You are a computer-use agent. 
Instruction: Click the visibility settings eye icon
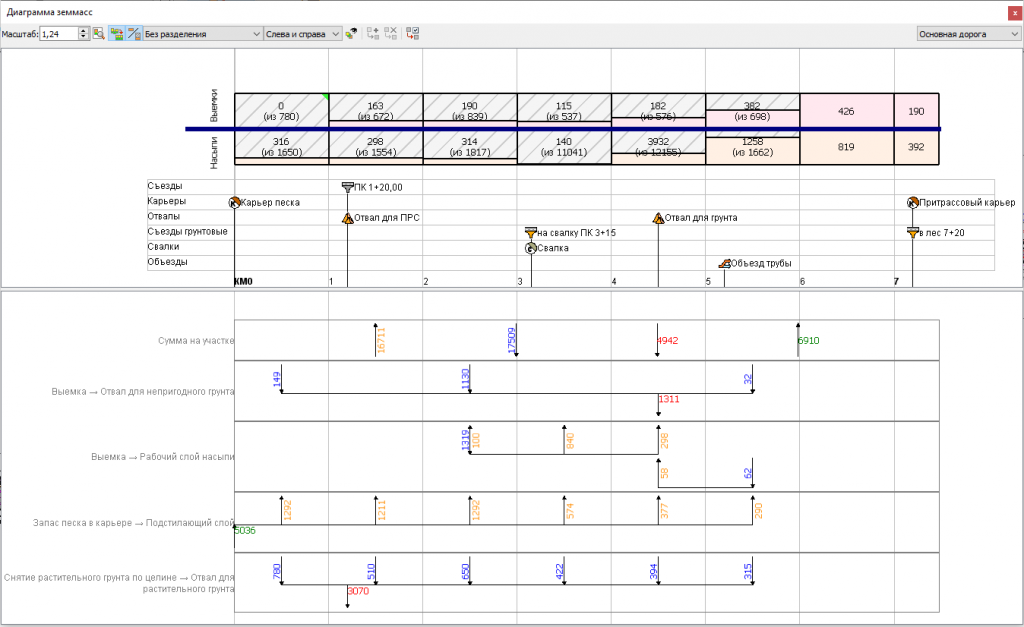[351, 33]
